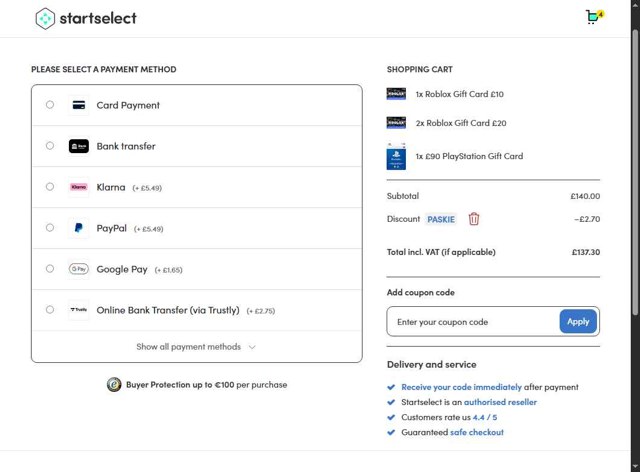Screen dimensions: 640x472
Task: Open the safe checkout link
Action: coord(477,432)
